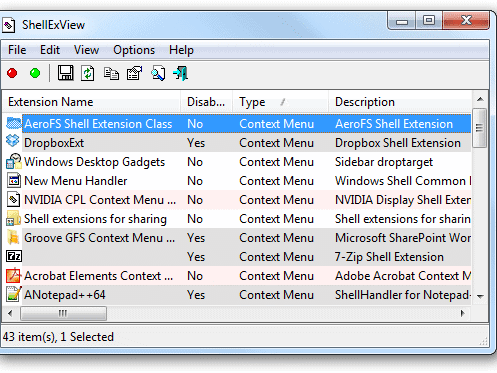497x373 pixels.
Task: Sort by the Extension Name column header
Action: pyautogui.click(x=91, y=102)
